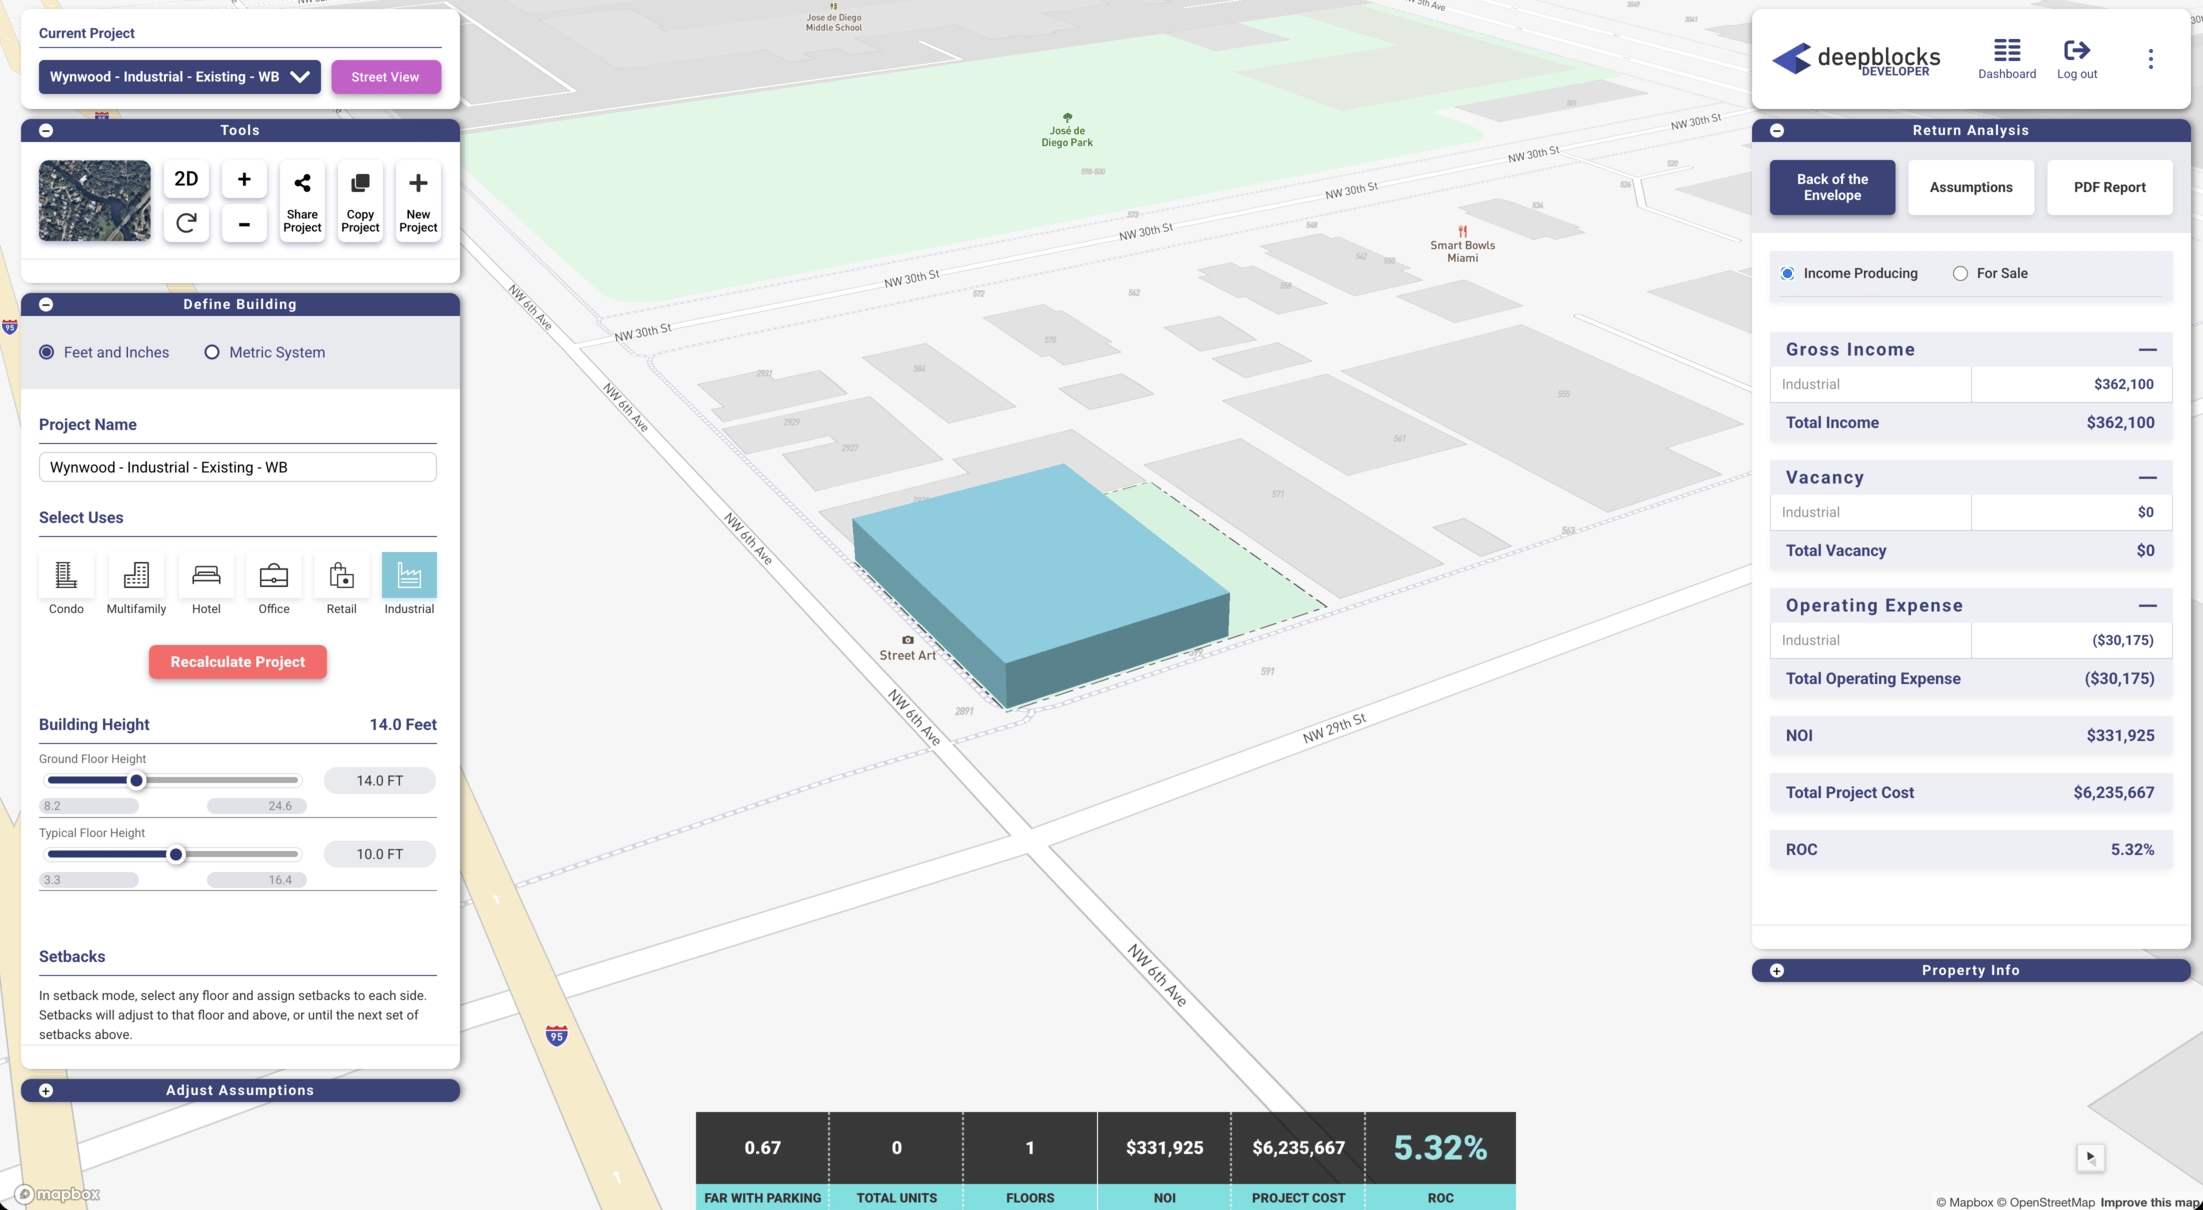Expand the Property Info panel
Screen dimensions: 2203x1210
(1777, 970)
